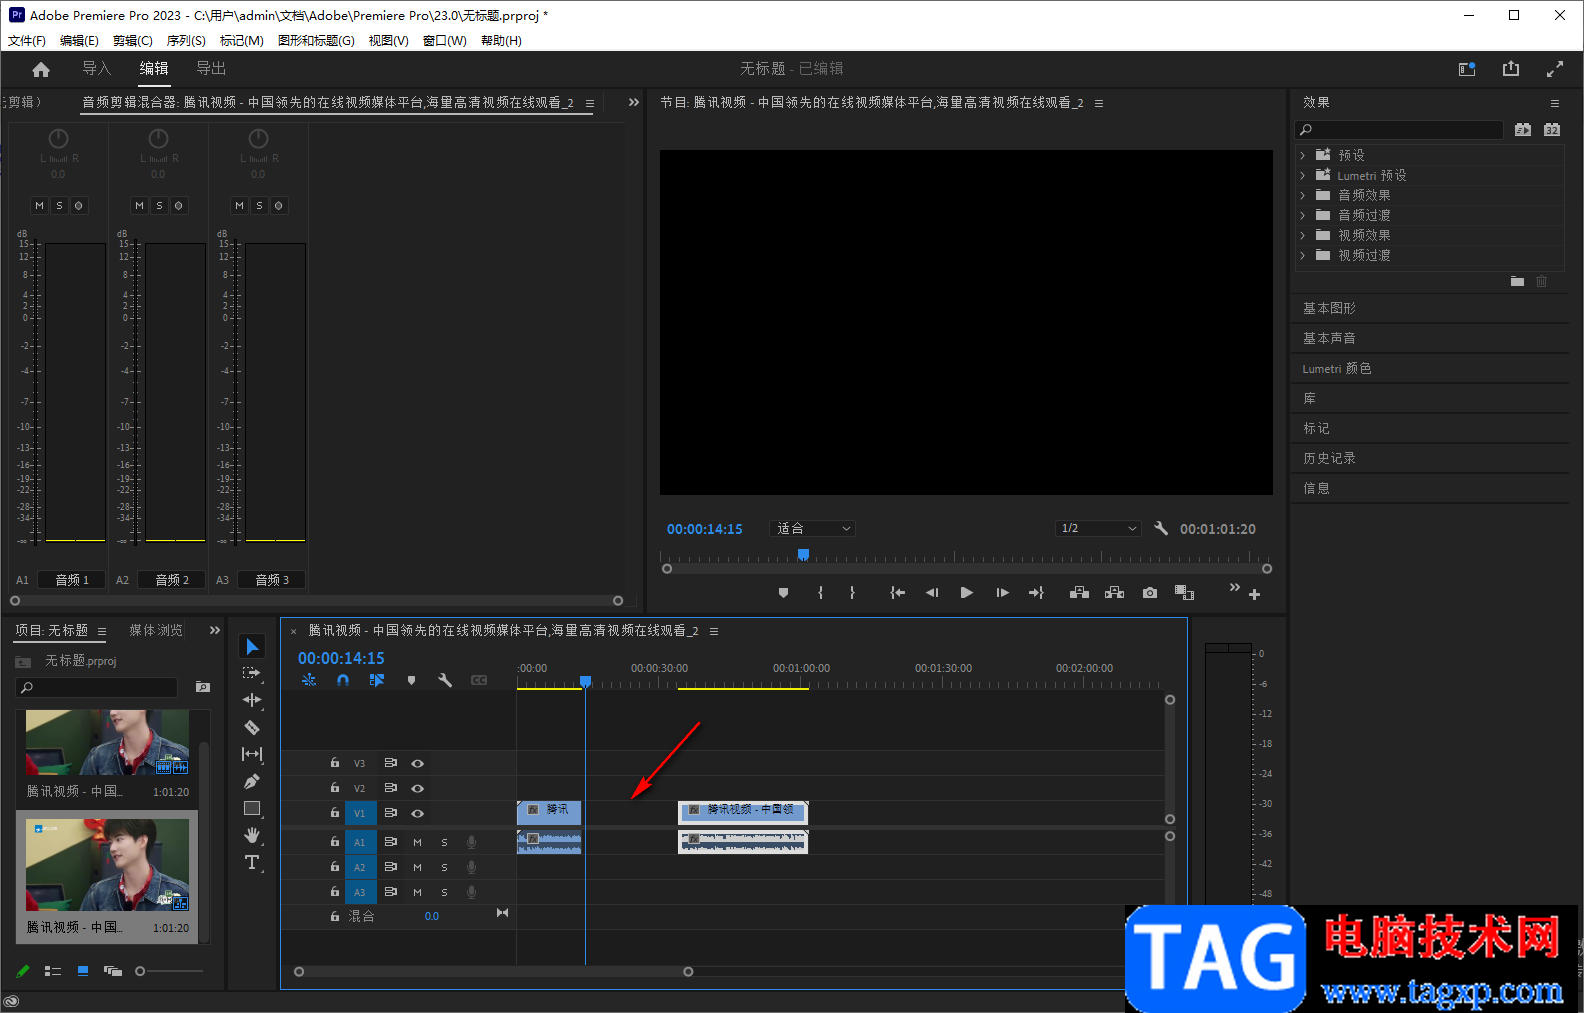Open the 文件(F) menu
1584x1013 pixels.
(x=27, y=41)
